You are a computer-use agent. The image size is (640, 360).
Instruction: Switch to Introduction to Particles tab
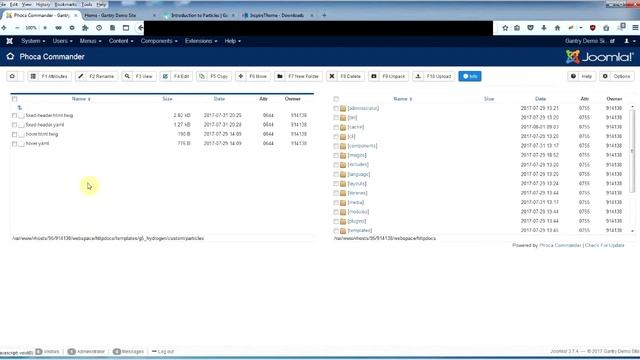pos(199,15)
